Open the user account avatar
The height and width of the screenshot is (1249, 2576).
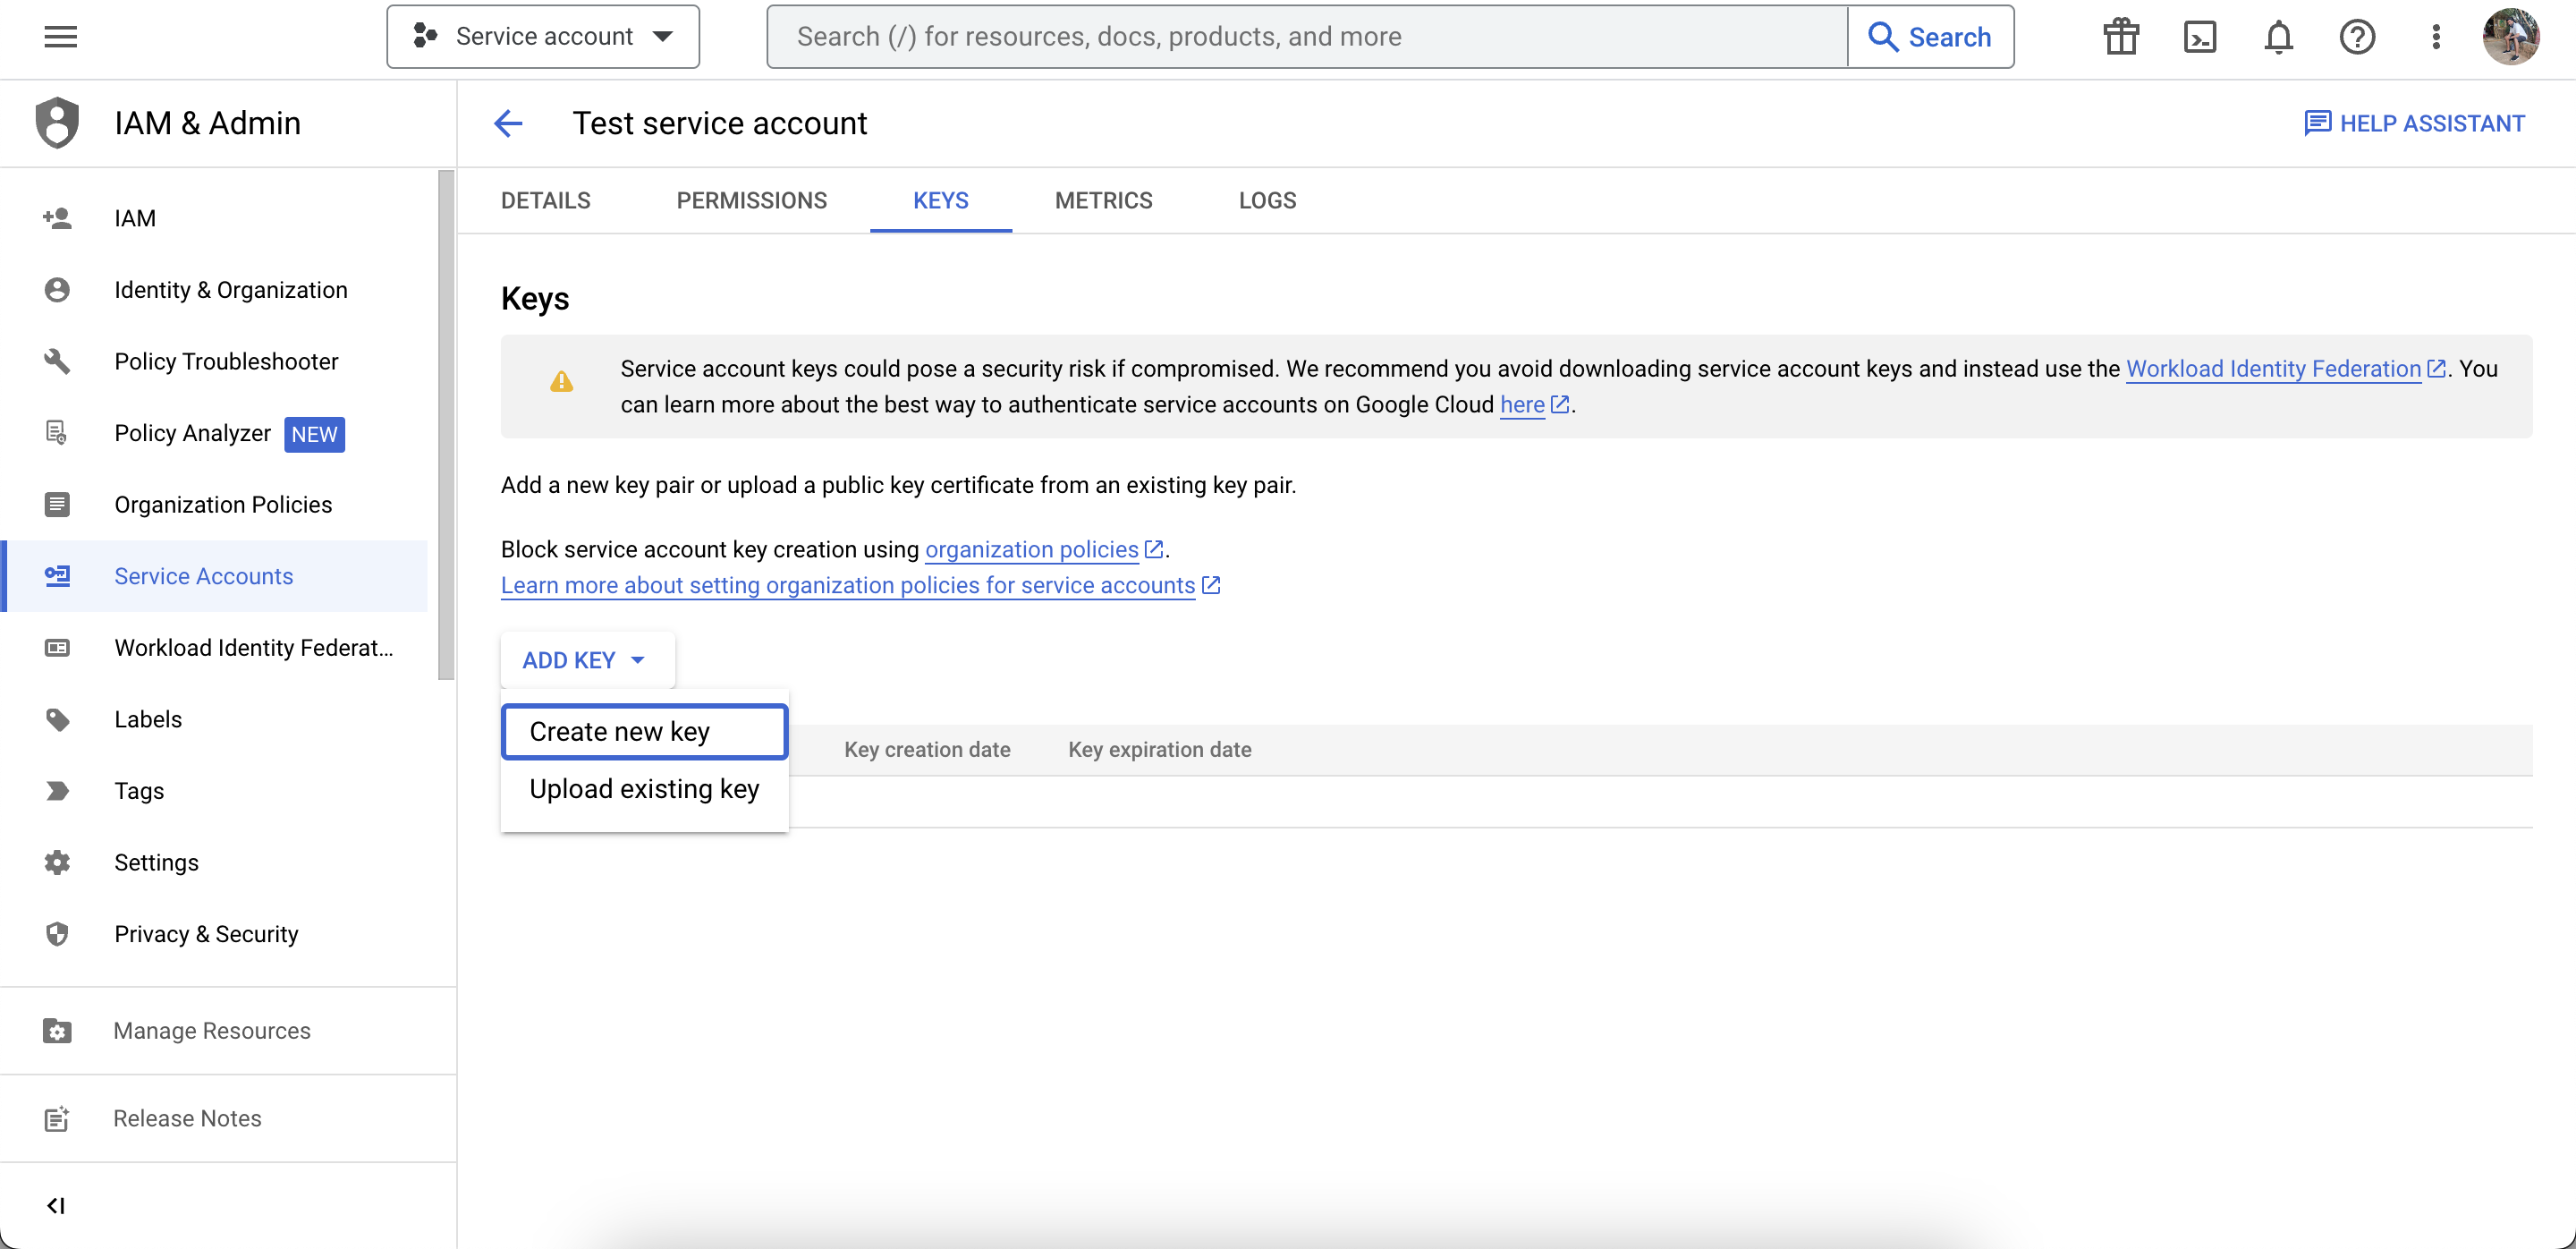2511,37
